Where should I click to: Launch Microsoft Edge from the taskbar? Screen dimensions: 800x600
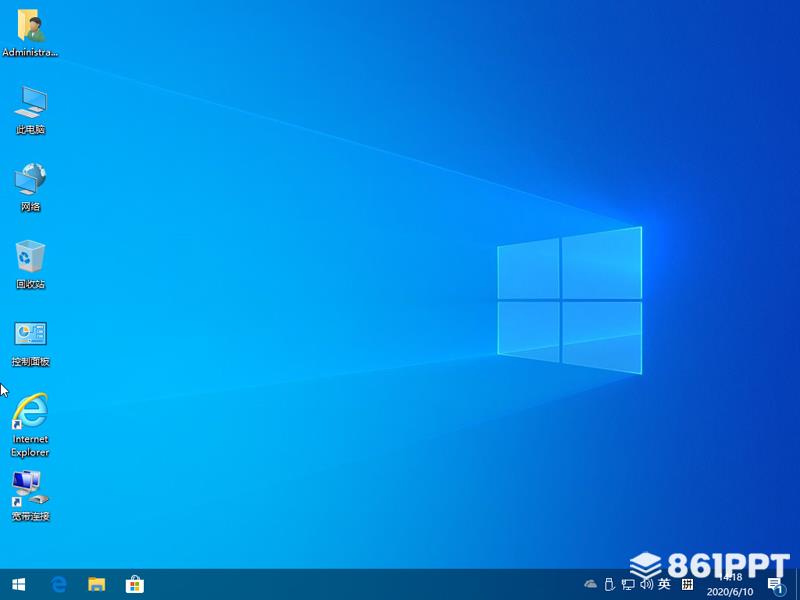click(x=59, y=585)
